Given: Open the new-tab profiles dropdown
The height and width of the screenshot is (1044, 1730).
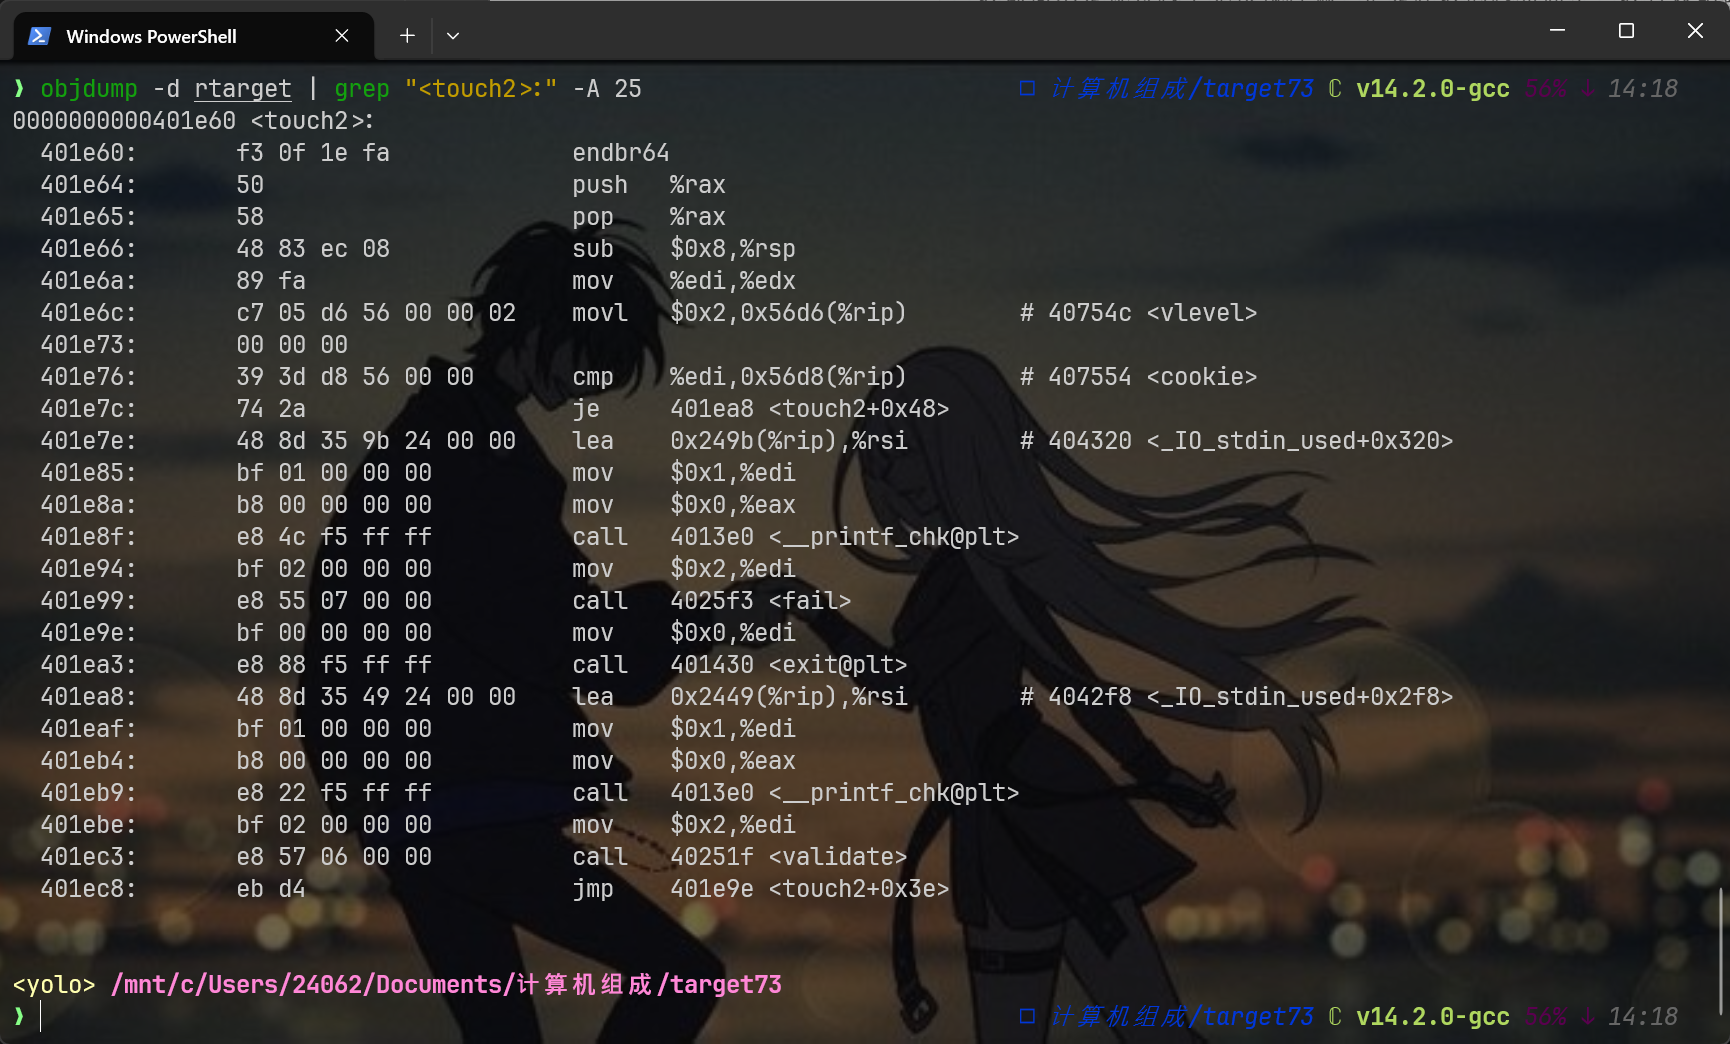Looking at the screenshot, I should click(x=453, y=36).
